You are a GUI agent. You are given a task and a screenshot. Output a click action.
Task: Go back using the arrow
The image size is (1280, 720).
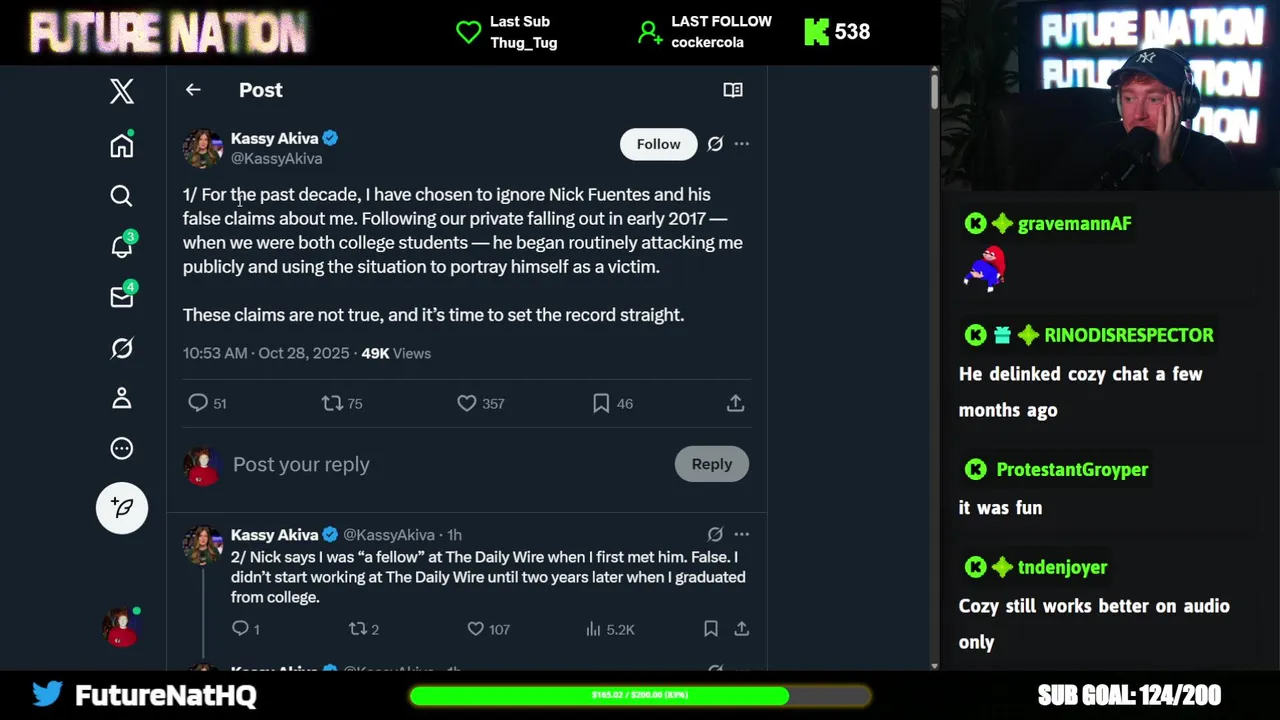[193, 90]
